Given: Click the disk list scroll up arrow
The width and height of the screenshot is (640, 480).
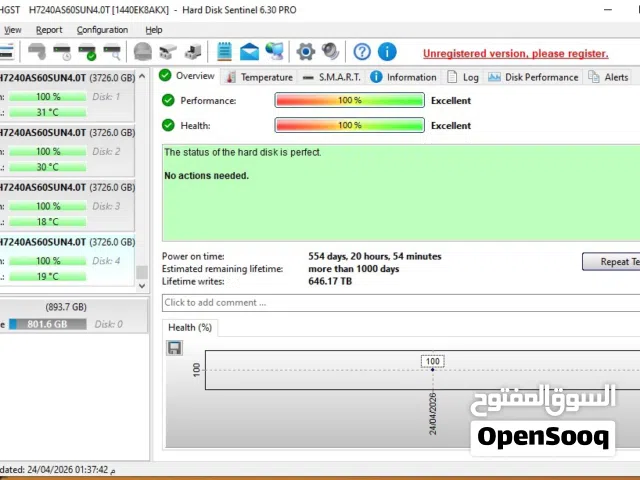Looking at the screenshot, I should point(142,76).
